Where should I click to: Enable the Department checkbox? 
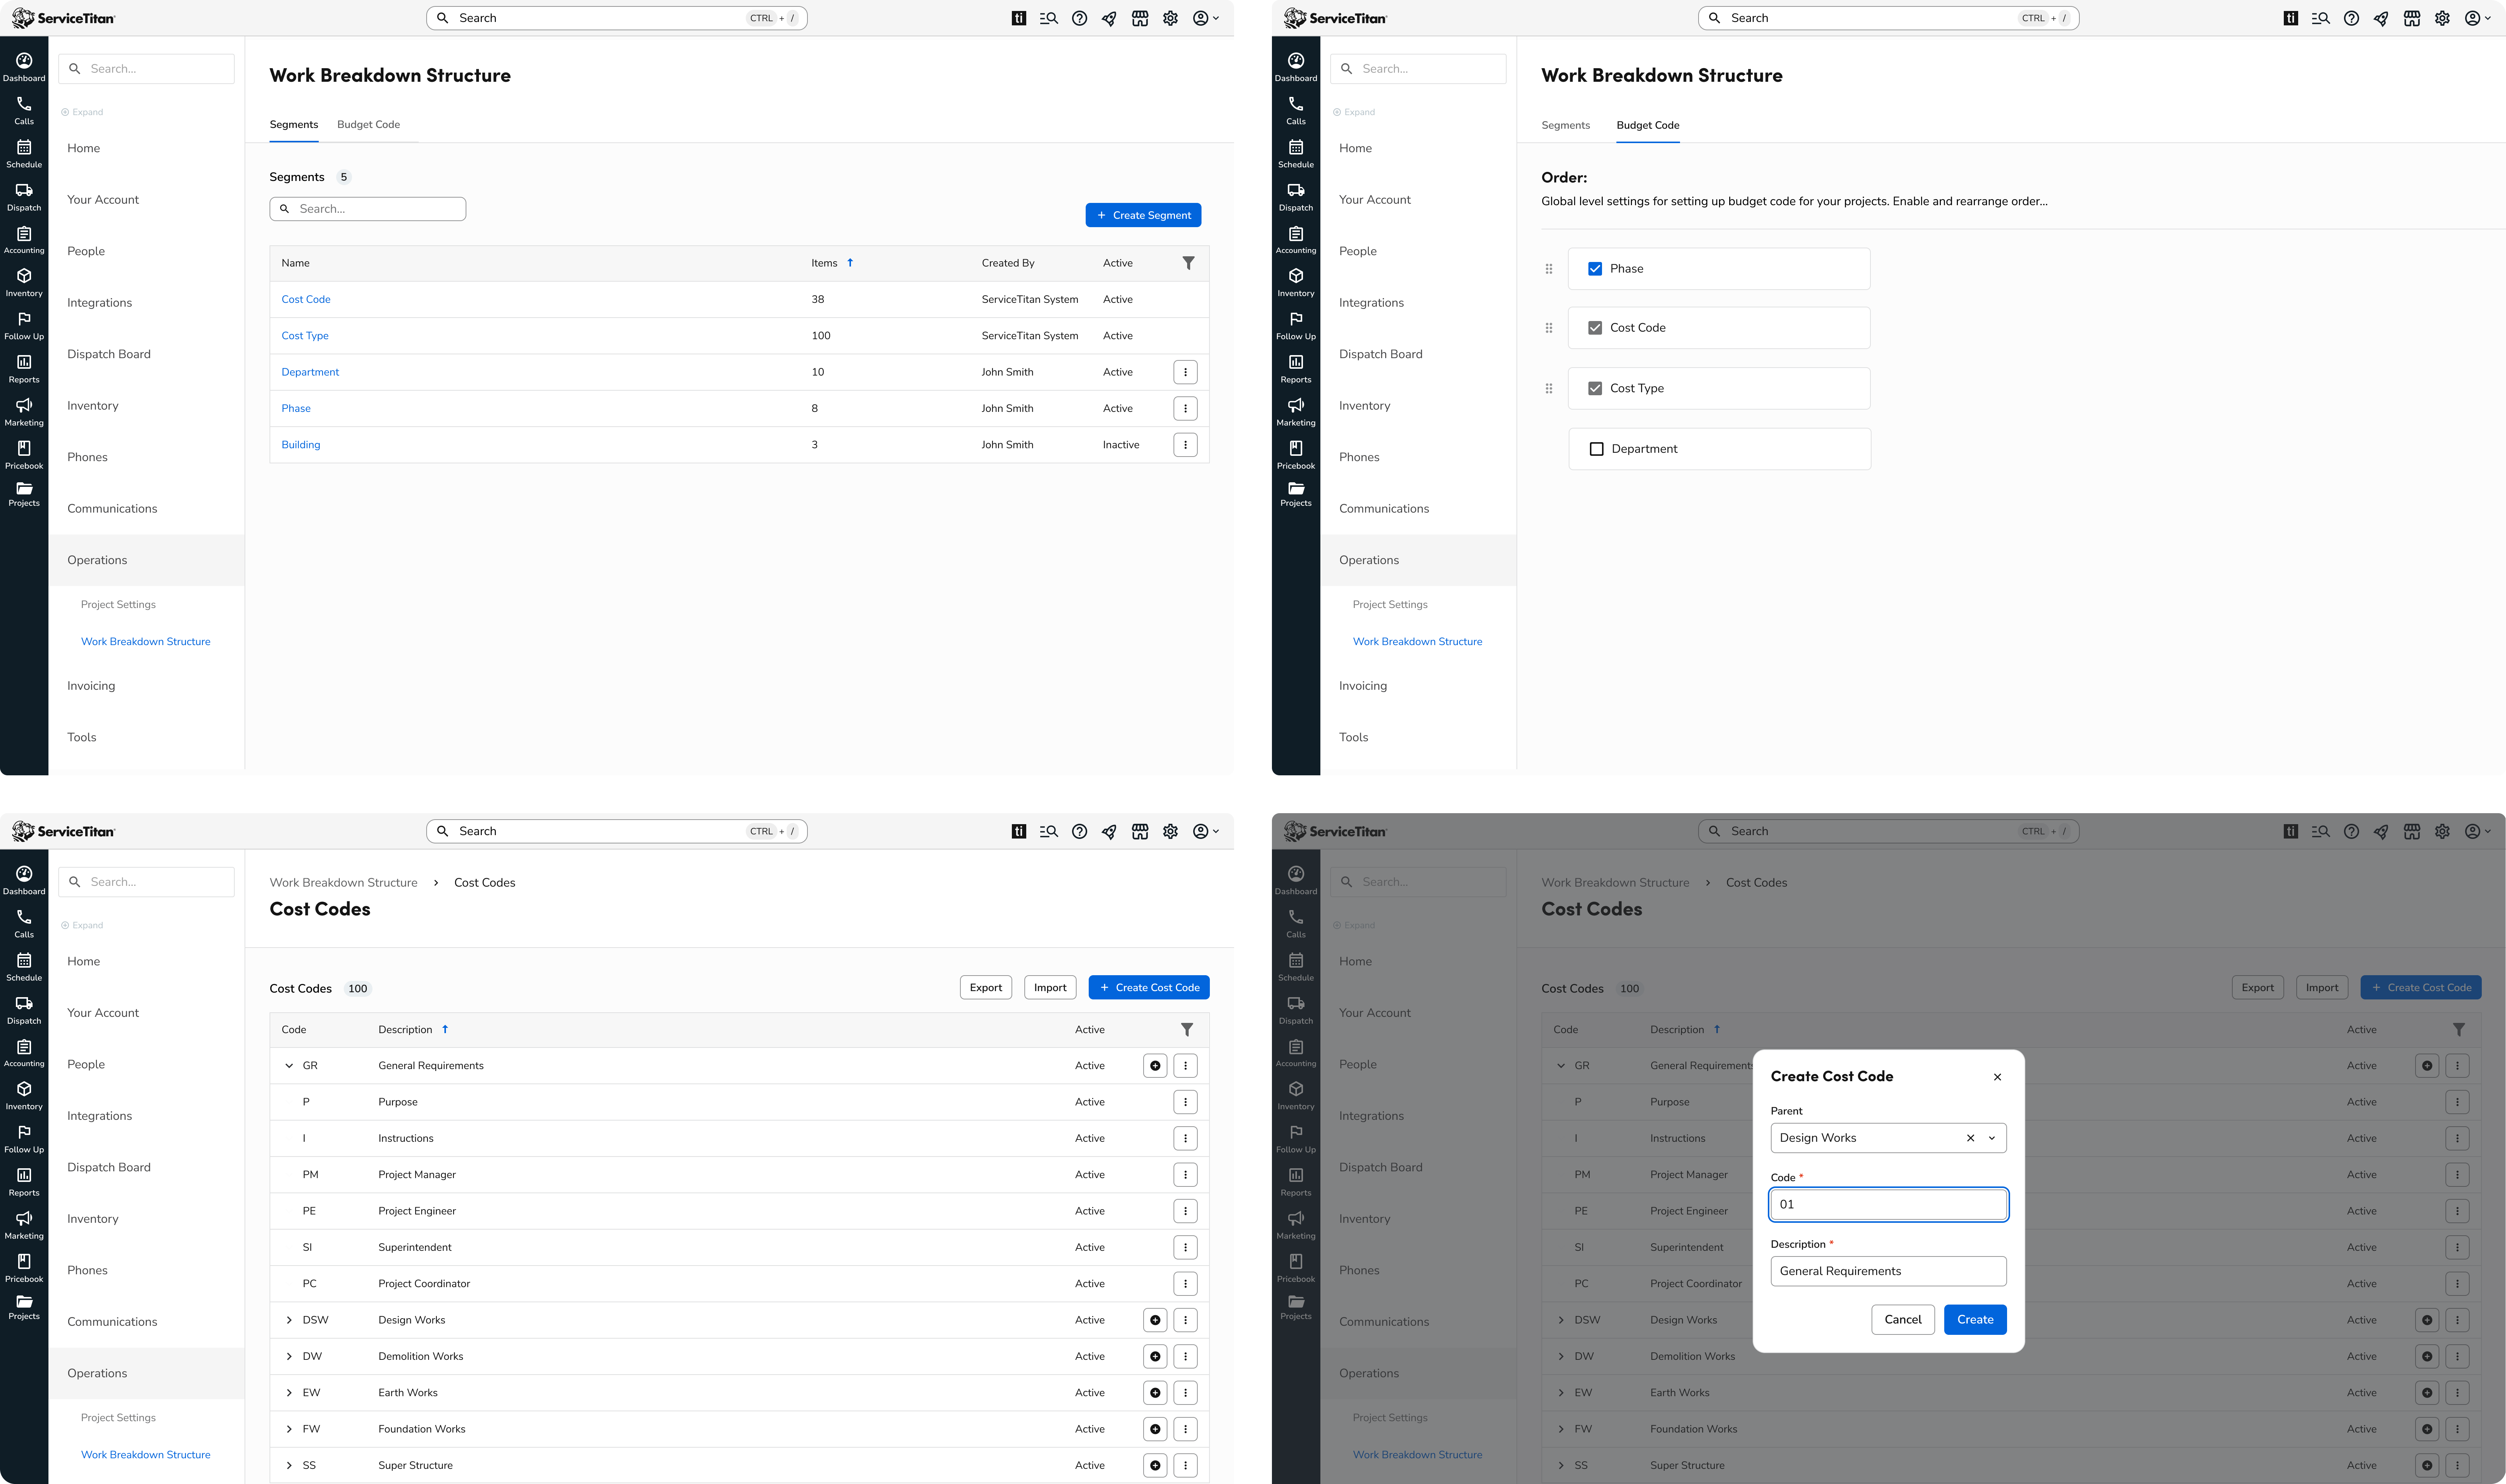click(1597, 449)
